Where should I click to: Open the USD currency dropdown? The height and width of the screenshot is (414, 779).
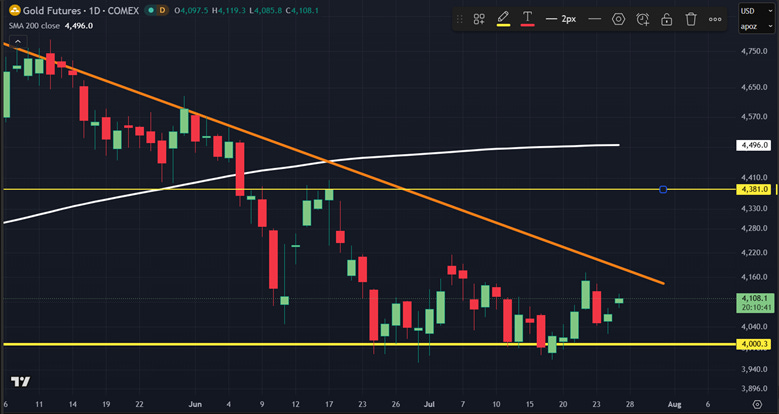[x=757, y=11]
